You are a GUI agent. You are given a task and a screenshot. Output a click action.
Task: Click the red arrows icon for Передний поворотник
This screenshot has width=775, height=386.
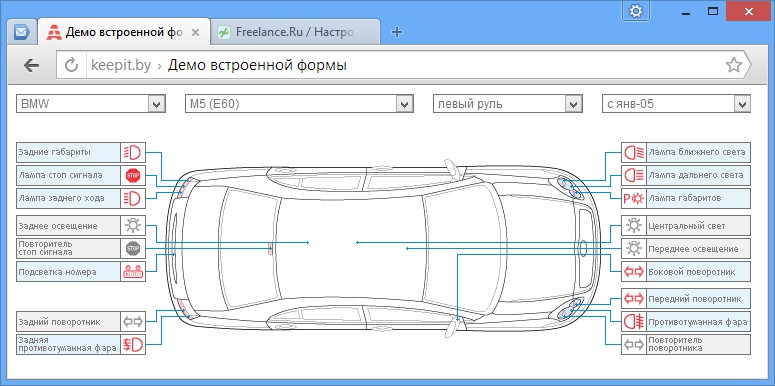(x=634, y=299)
